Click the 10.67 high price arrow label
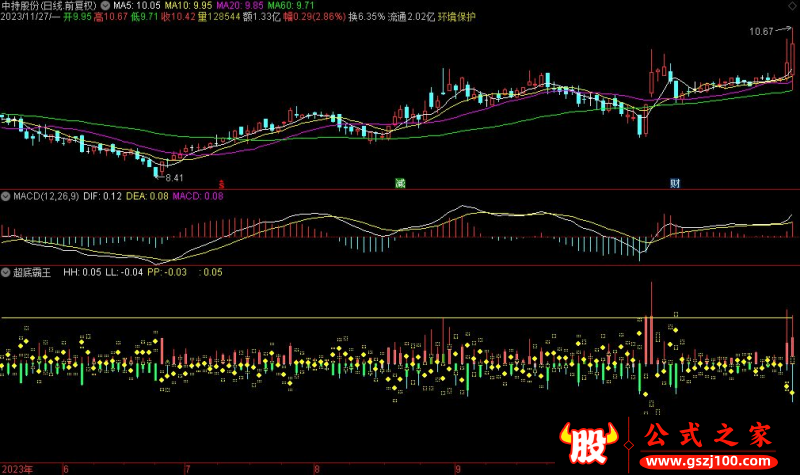This screenshot has width=800, height=475. (764, 32)
